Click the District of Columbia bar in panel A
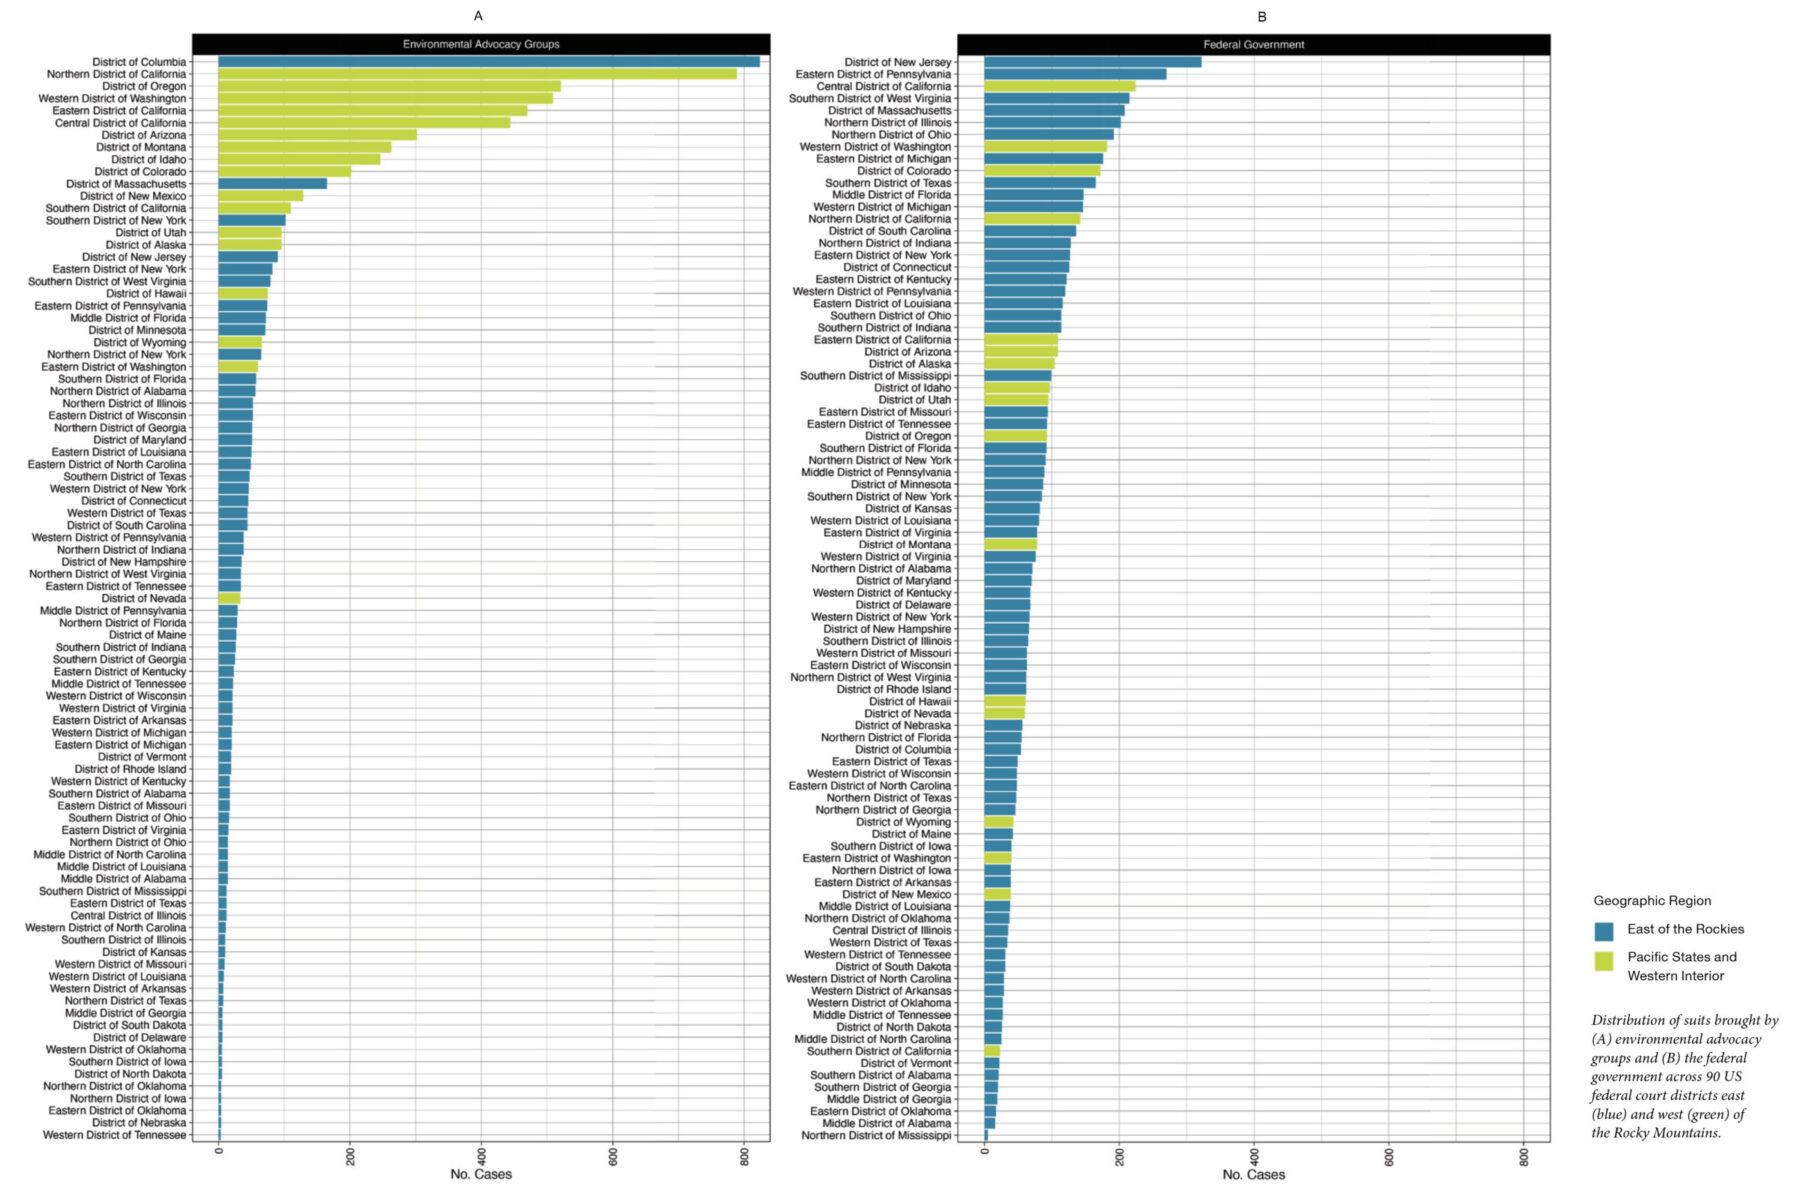This screenshot has height=1196, width=1800. tap(488, 62)
